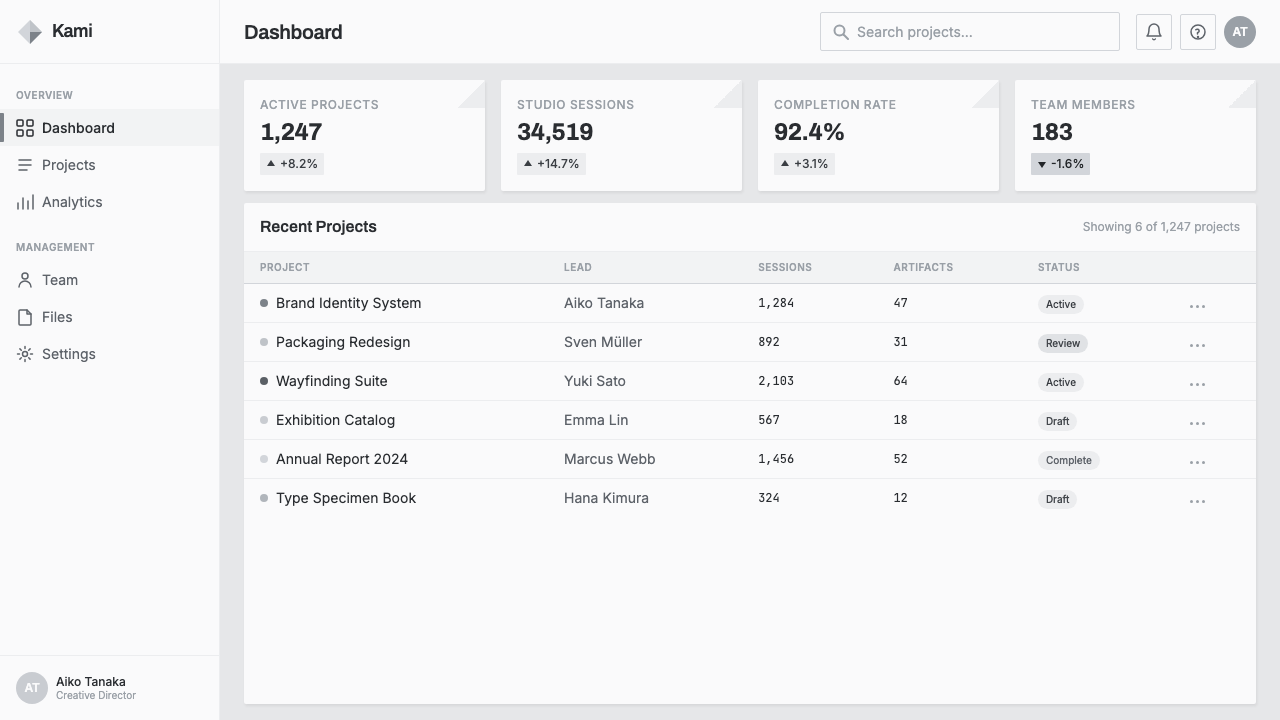Click the Settings gear icon in sidebar
This screenshot has height=720, width=1280.
(x=25, y=354)
